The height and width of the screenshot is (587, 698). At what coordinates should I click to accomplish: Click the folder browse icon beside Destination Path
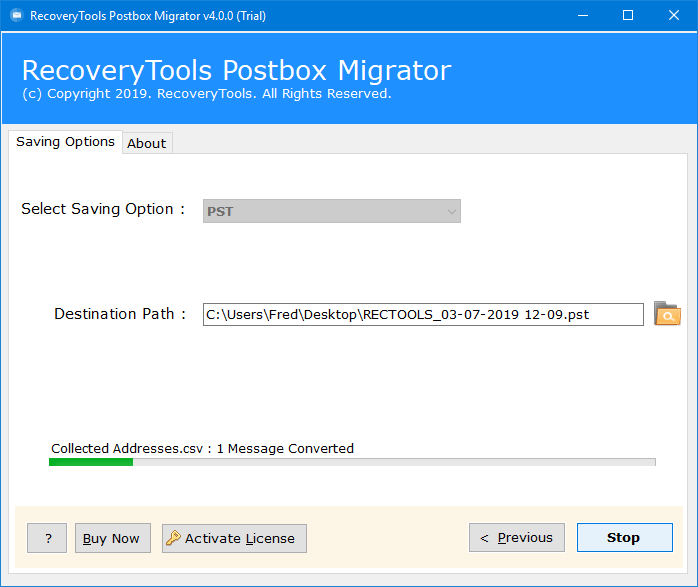coord(667,313)
